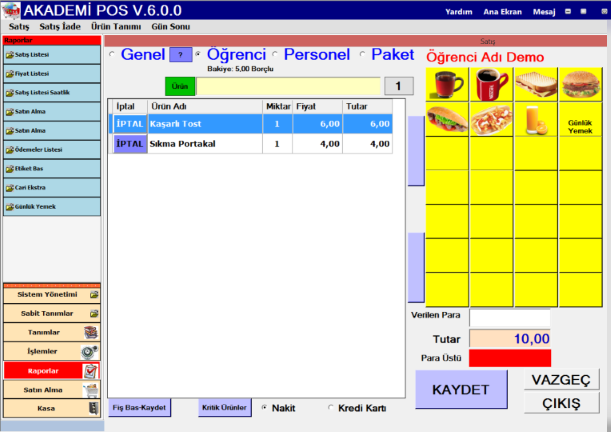Add the tea glass product
Image resolution: width=611 pixels, height=432 pixels.
click(x=448, y=85)
